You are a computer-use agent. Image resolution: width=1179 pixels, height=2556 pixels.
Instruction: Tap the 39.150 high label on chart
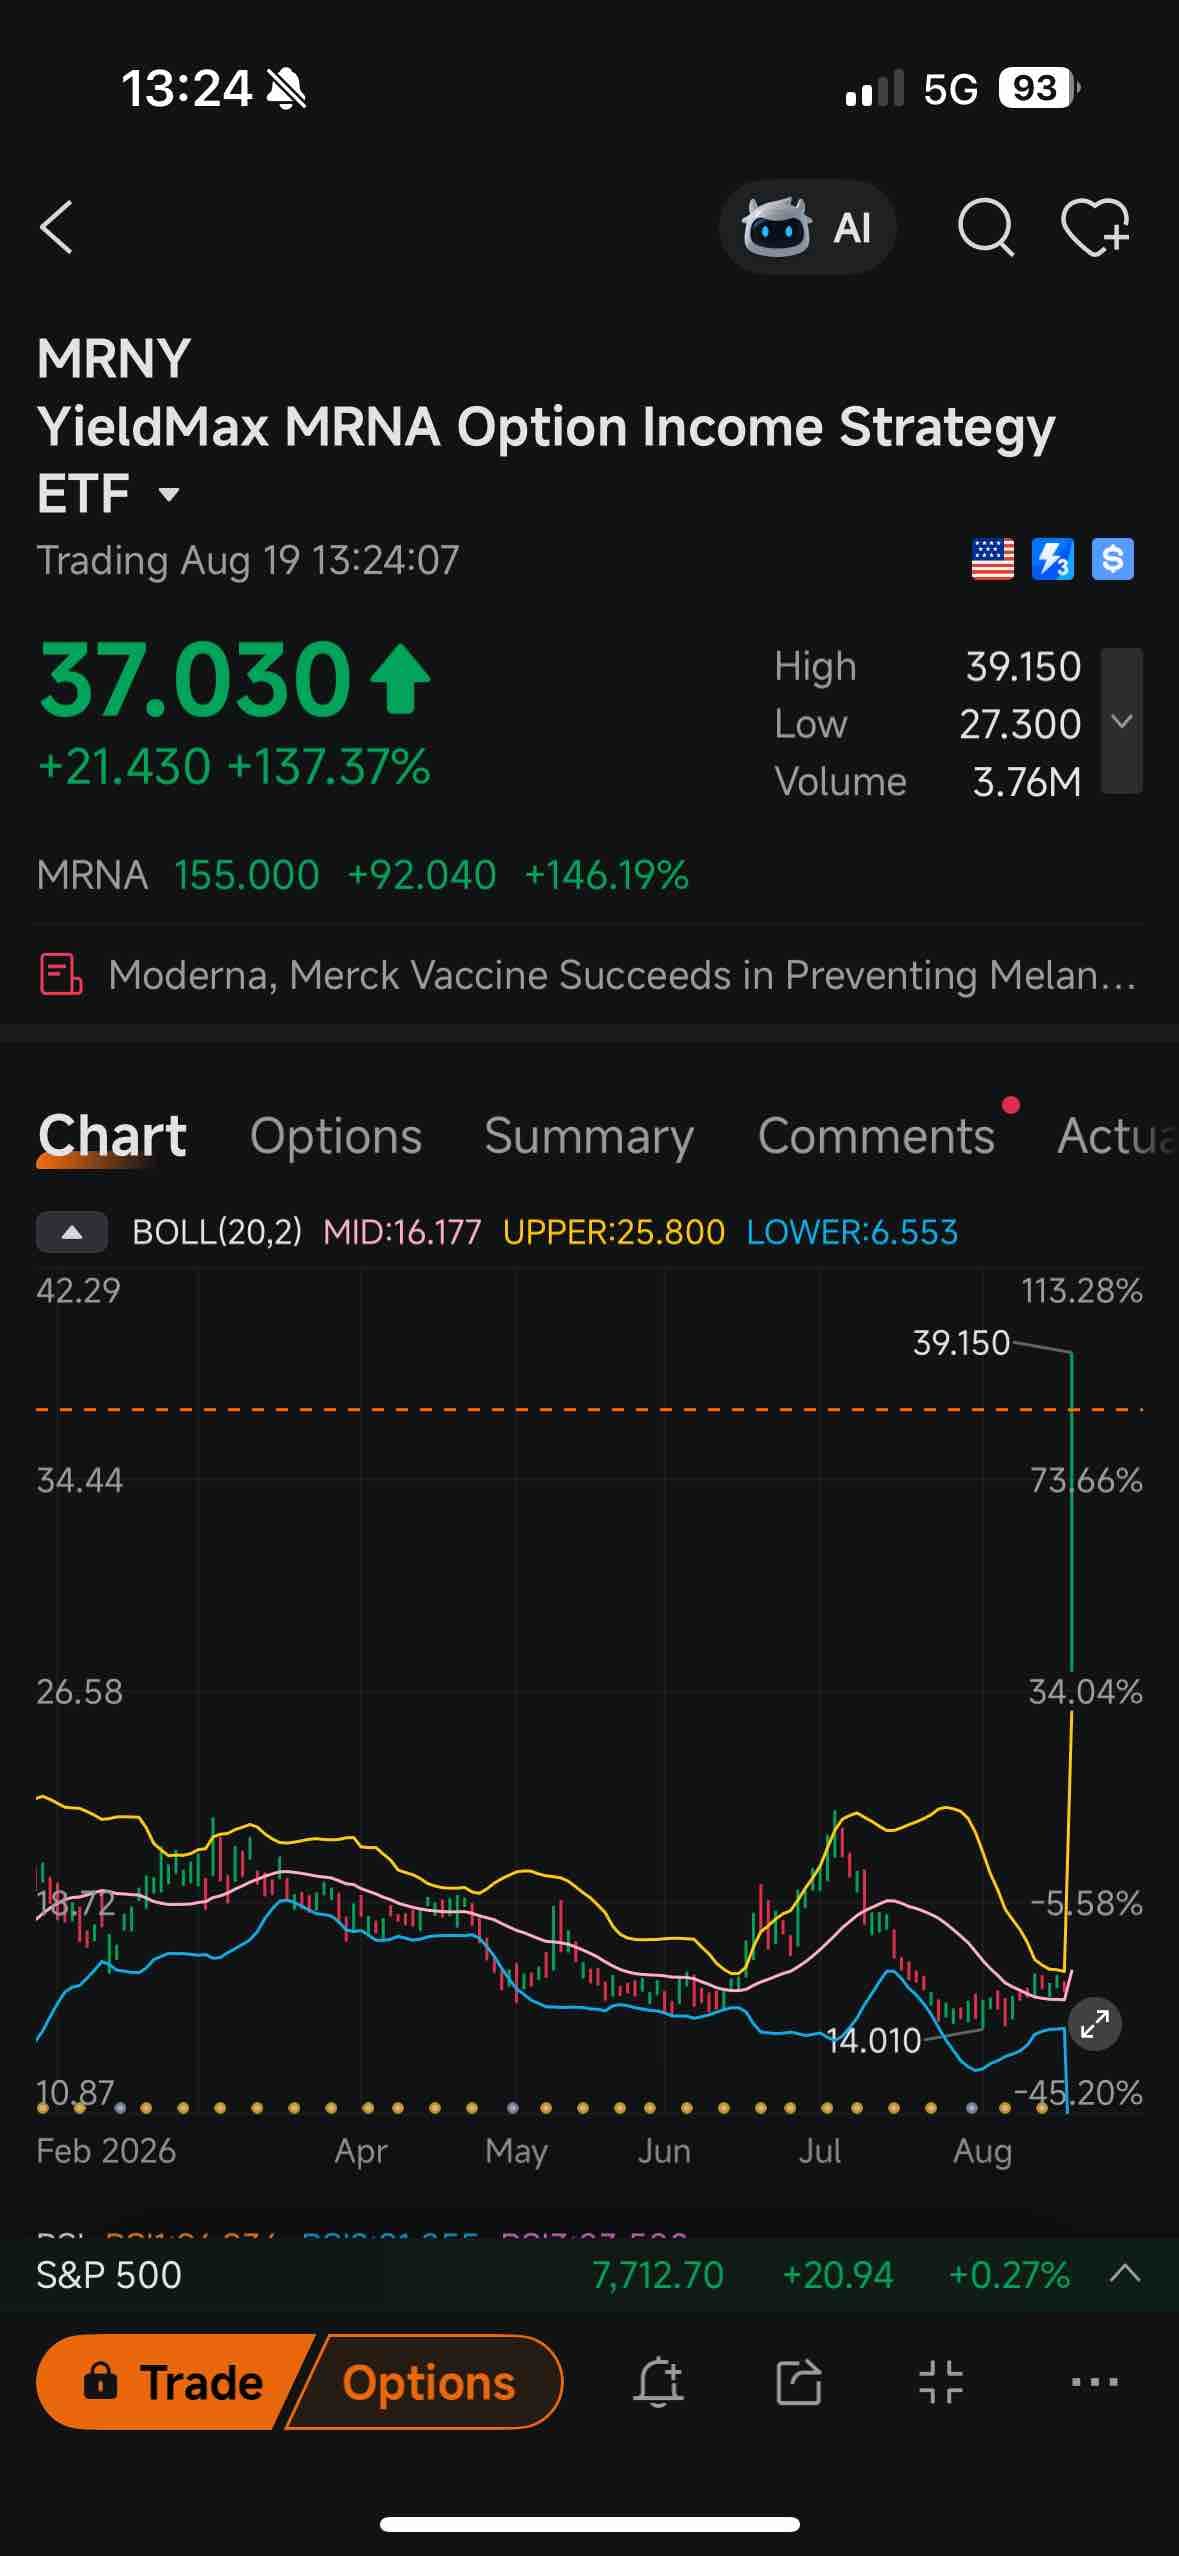pyautogui.click(x=961, y=1343)
